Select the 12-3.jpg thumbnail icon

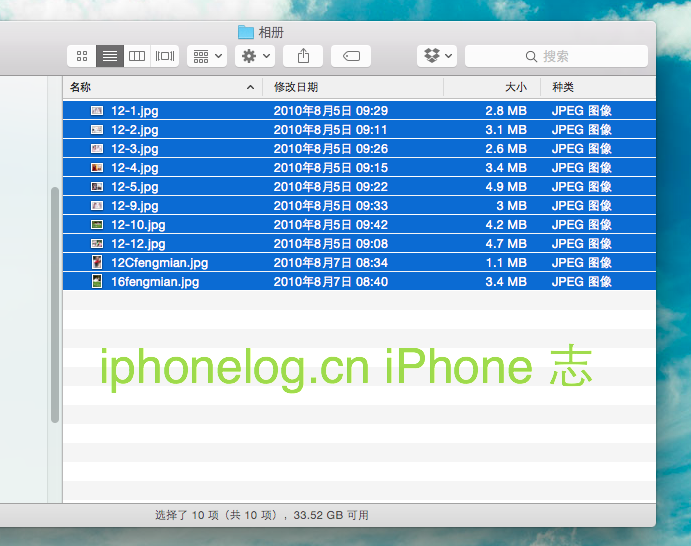97,149
